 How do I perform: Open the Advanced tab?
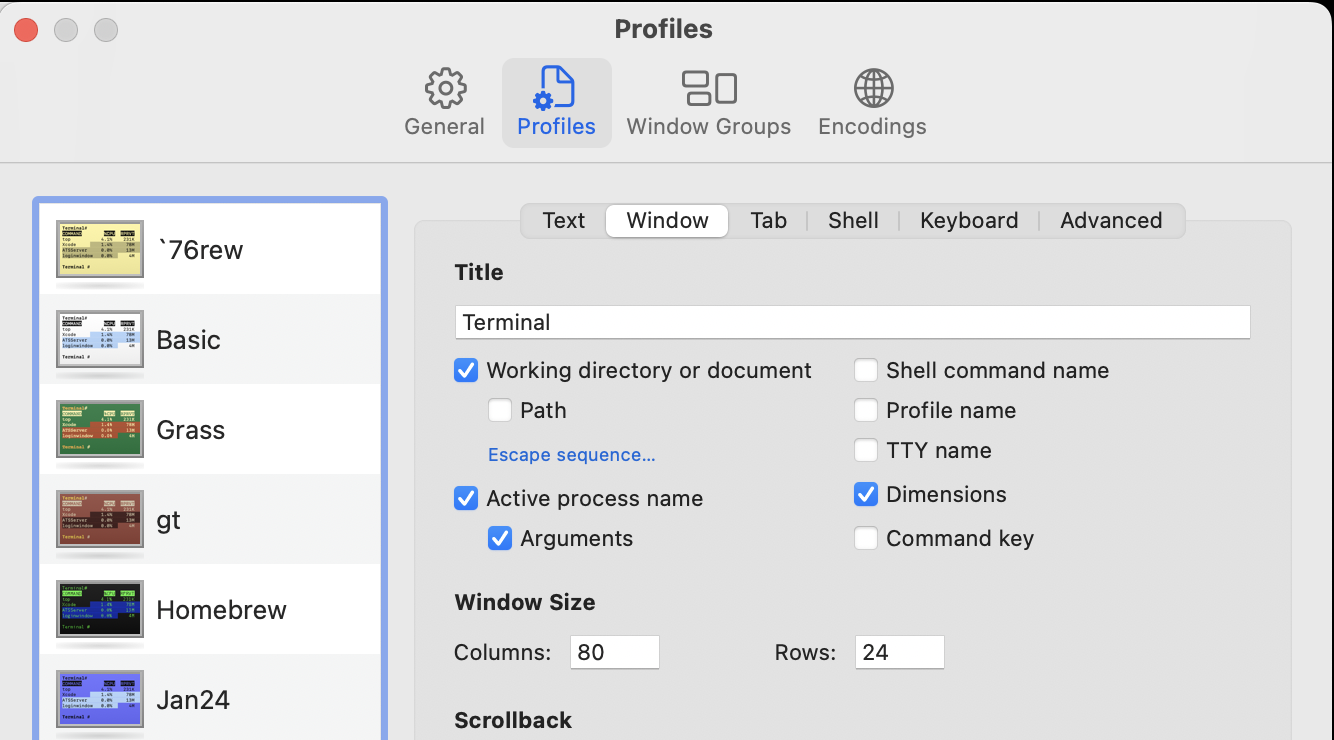point(1111,221)
